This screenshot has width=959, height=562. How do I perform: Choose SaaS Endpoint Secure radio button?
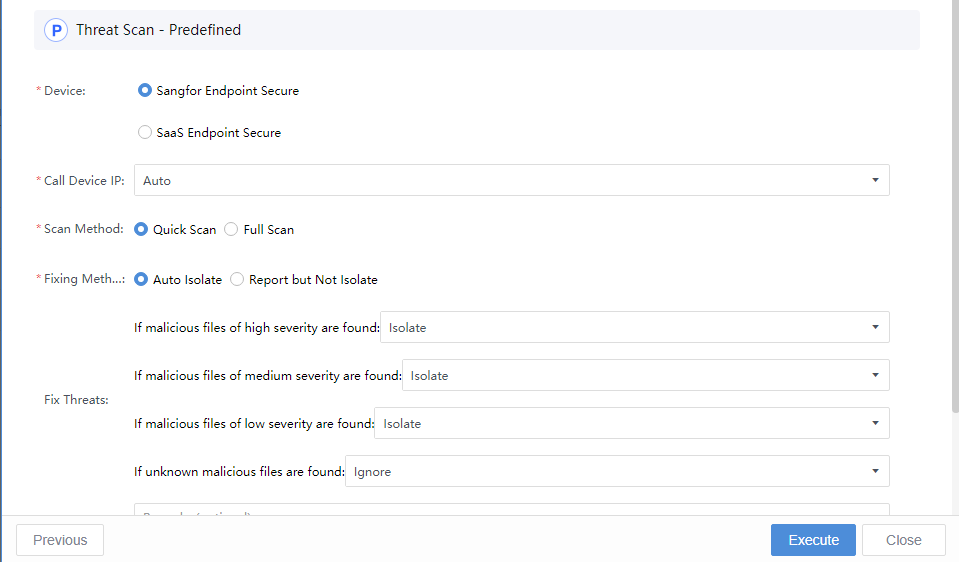click(145, 132)
